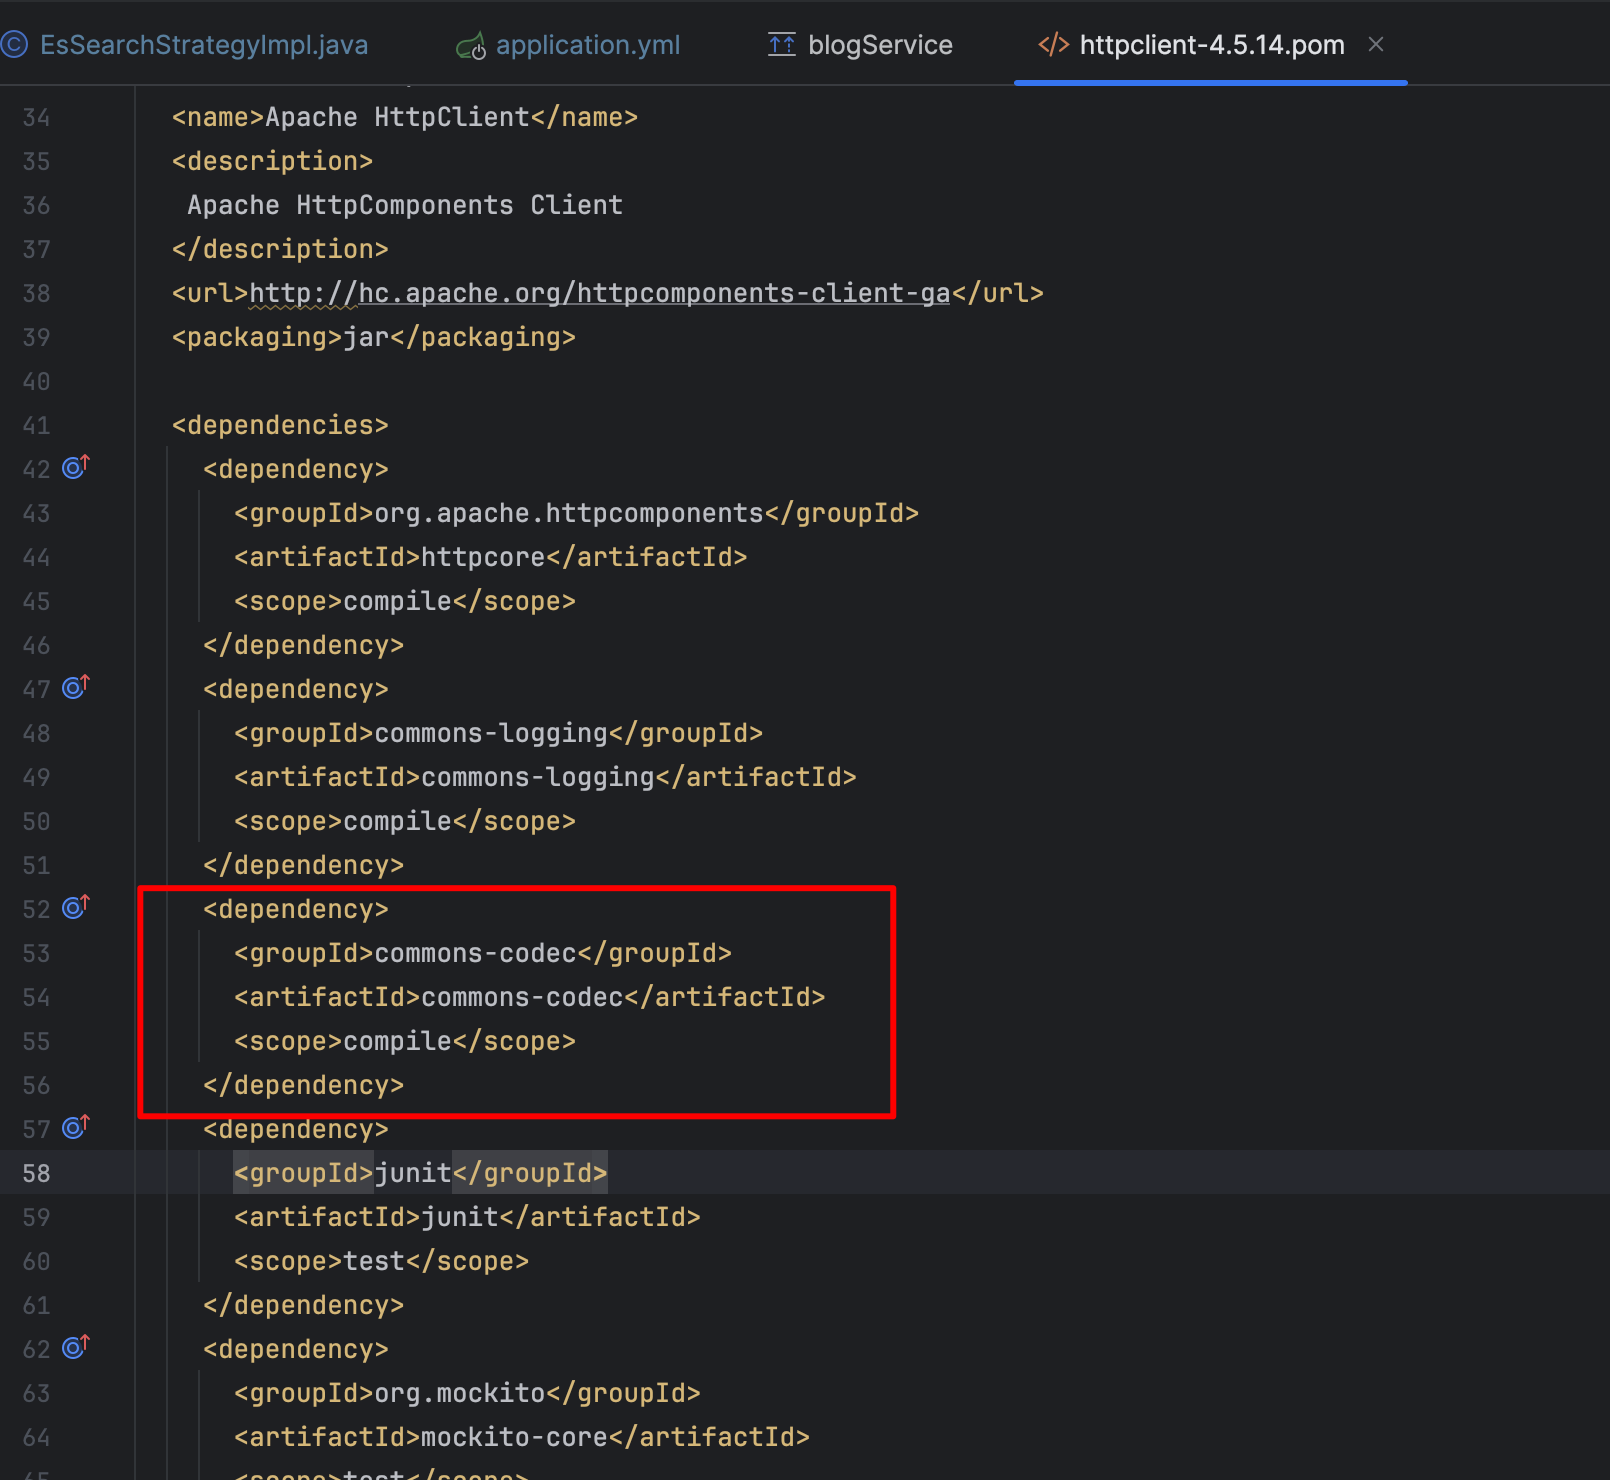
Task: Click gutter dependency icon on line 62
Action: 76,1347
